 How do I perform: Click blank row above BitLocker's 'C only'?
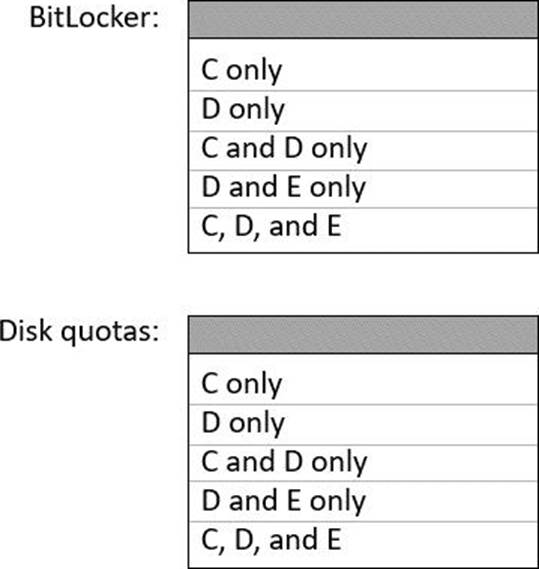(363, 44)
